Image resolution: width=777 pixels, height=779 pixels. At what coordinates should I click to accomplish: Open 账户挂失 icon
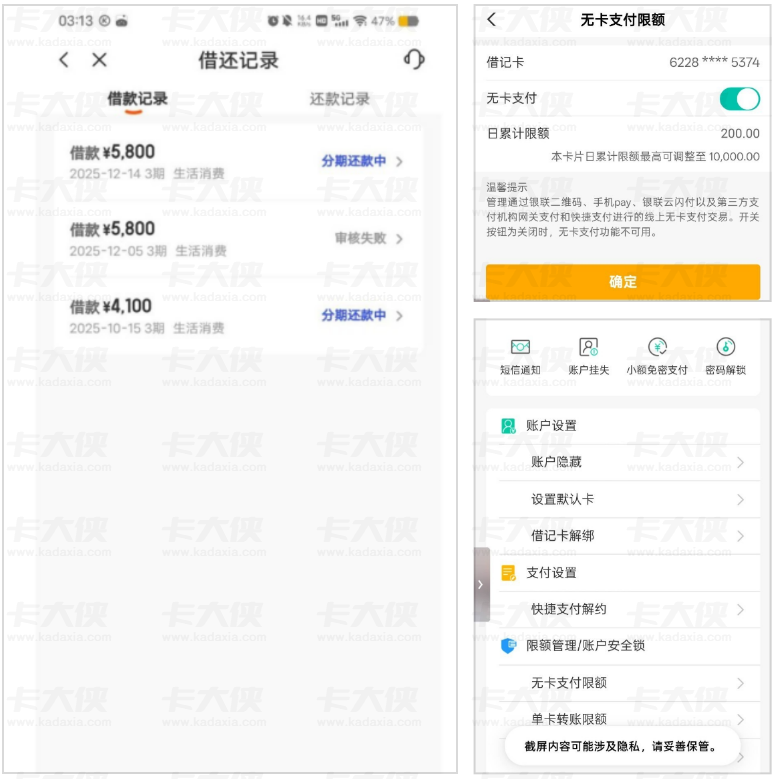click(589, 347)
